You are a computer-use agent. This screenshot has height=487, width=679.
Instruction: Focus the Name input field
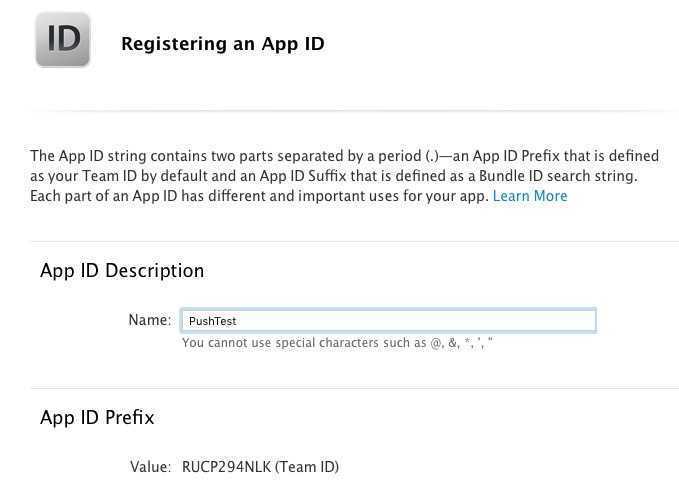(388, 321)
